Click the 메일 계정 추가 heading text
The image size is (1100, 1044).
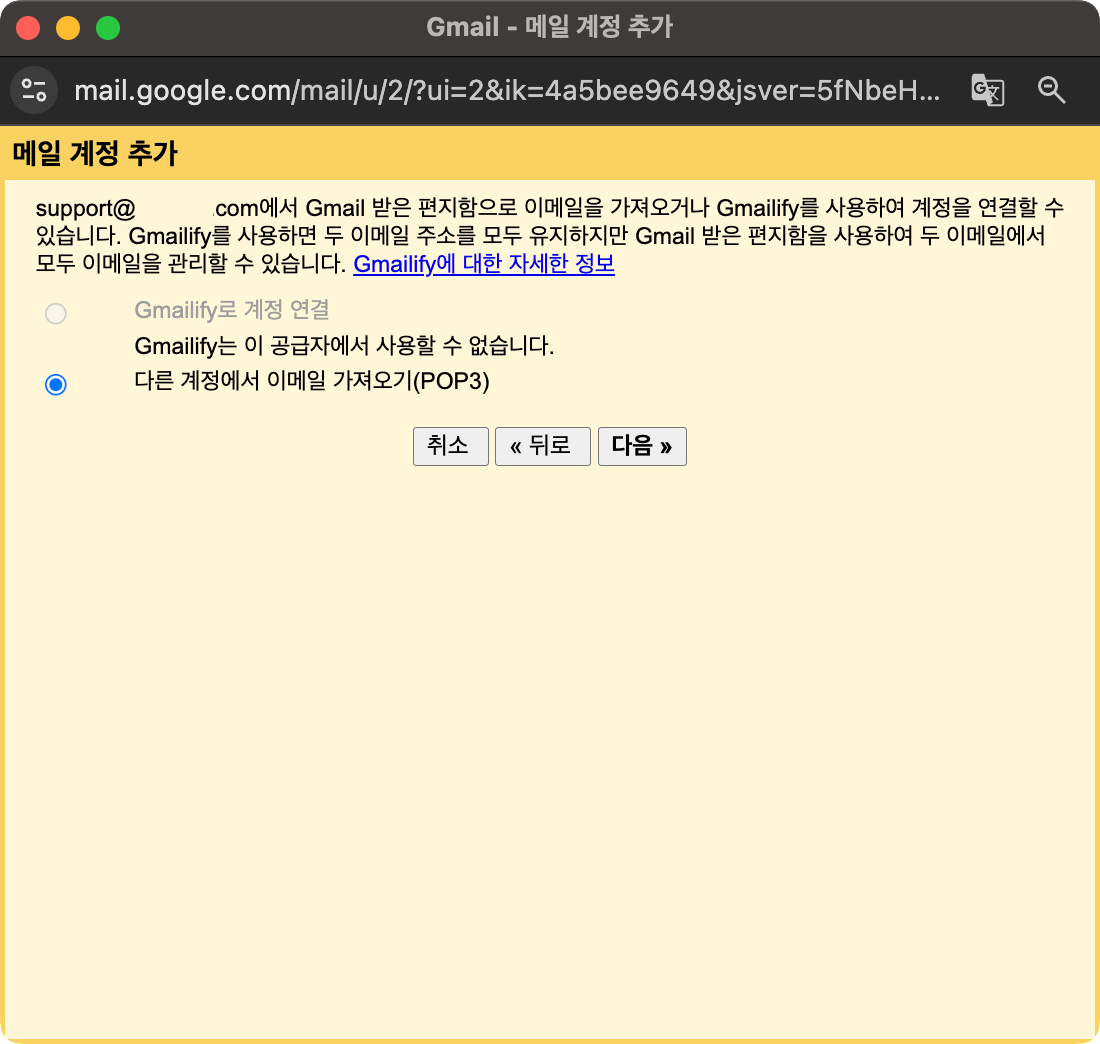click(95, 153)
